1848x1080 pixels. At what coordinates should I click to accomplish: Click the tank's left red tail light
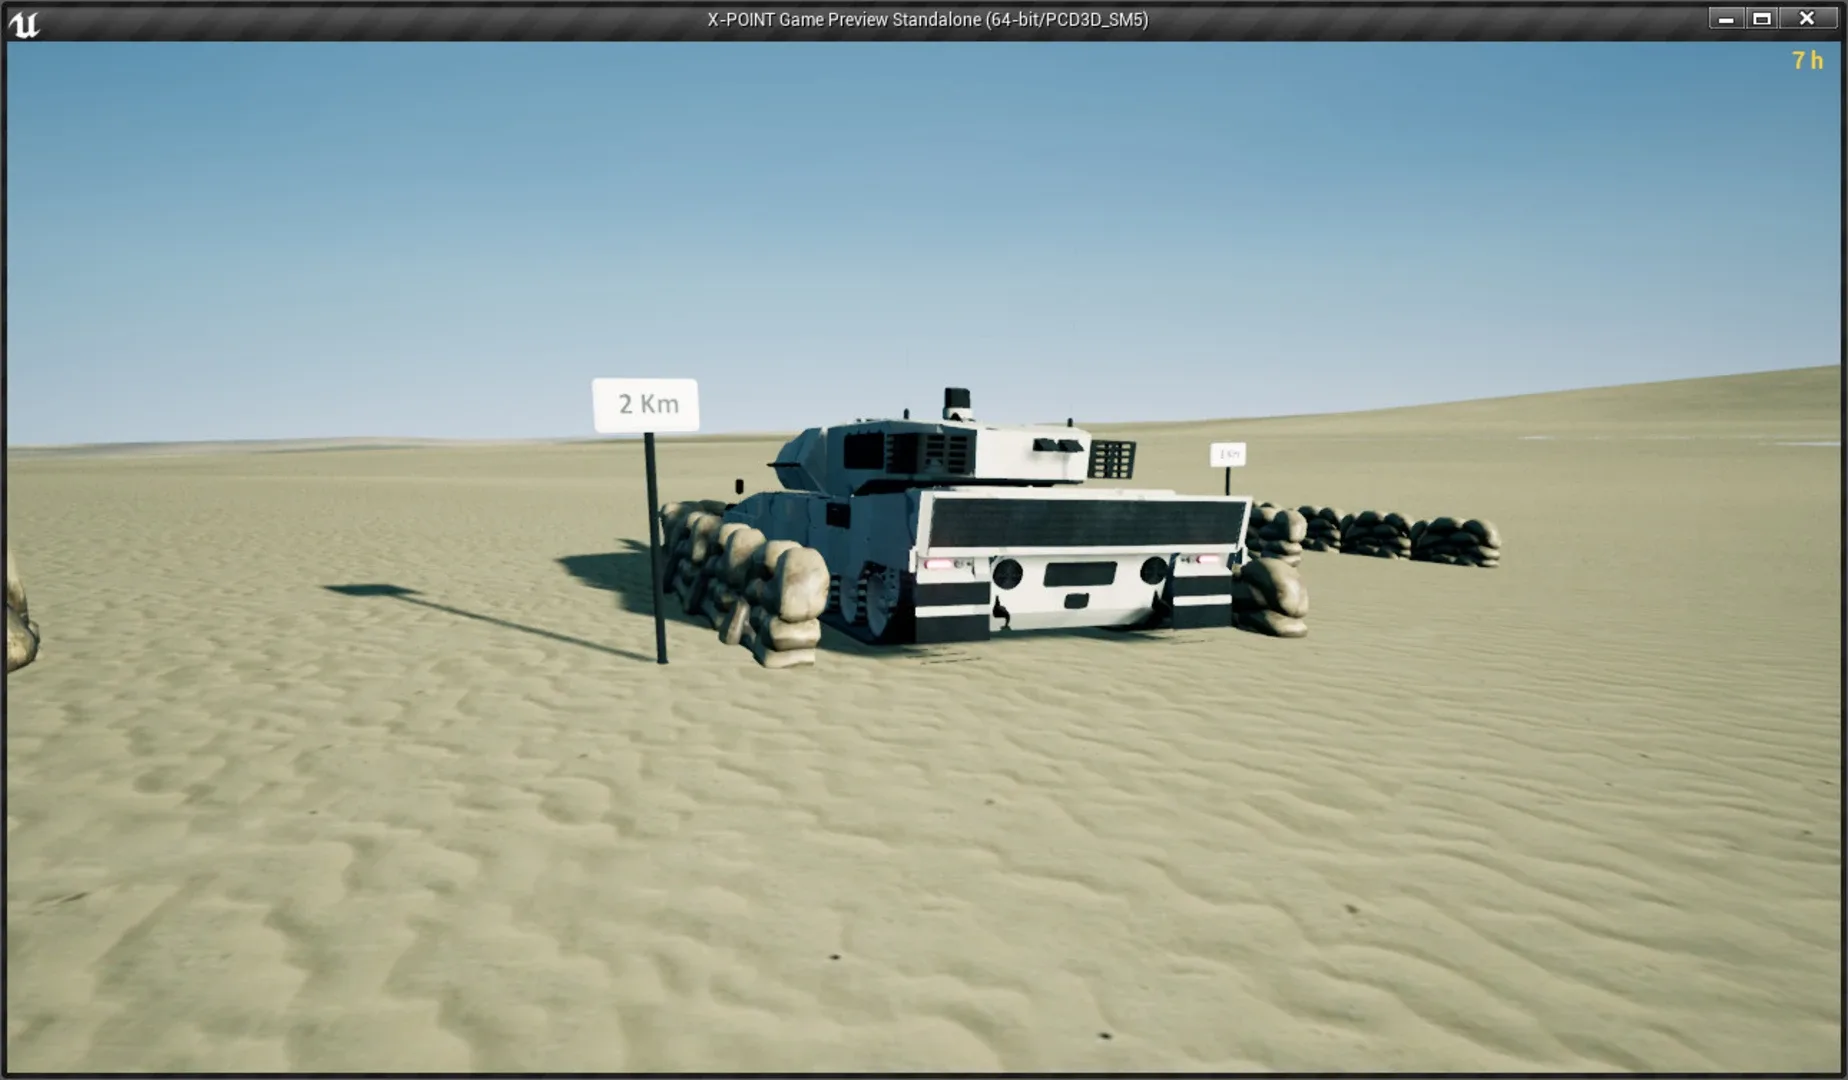click(938, 565)
